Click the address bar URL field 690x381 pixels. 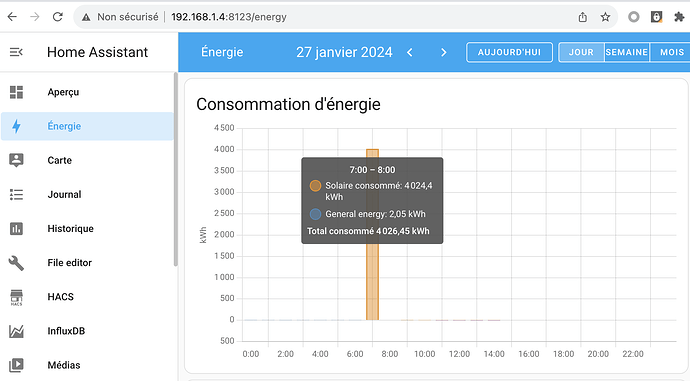(229, 17)
